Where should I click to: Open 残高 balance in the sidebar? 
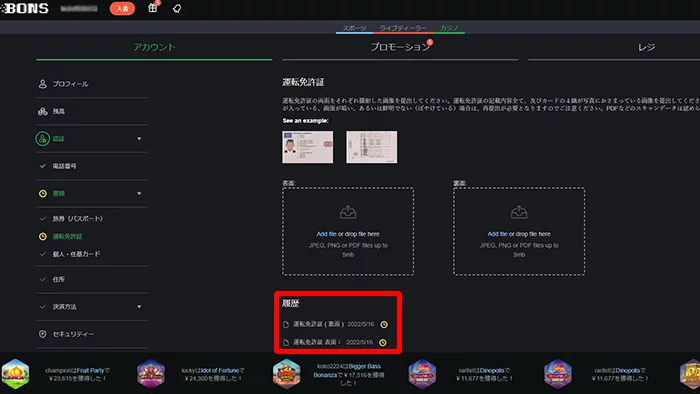click(x=58, y=112)
